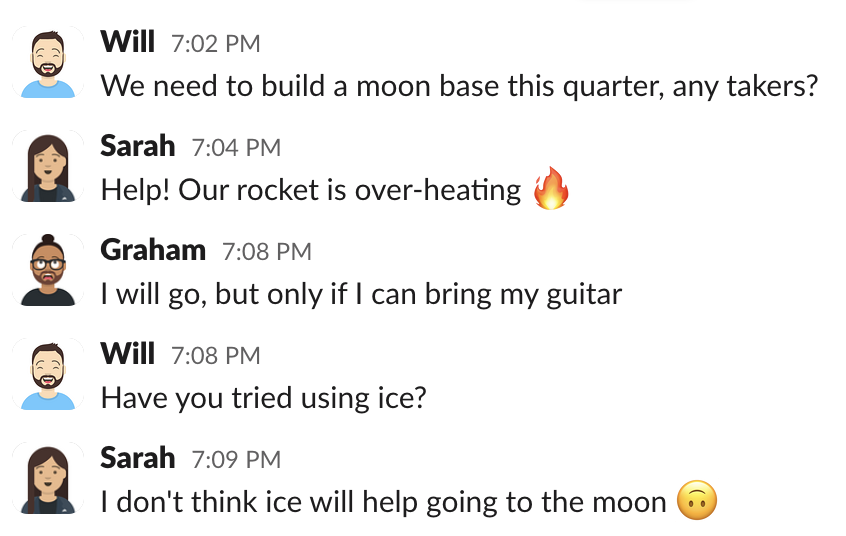Click the "Have you tried using ice?" message
846x536 pixels.
point(264,398)
